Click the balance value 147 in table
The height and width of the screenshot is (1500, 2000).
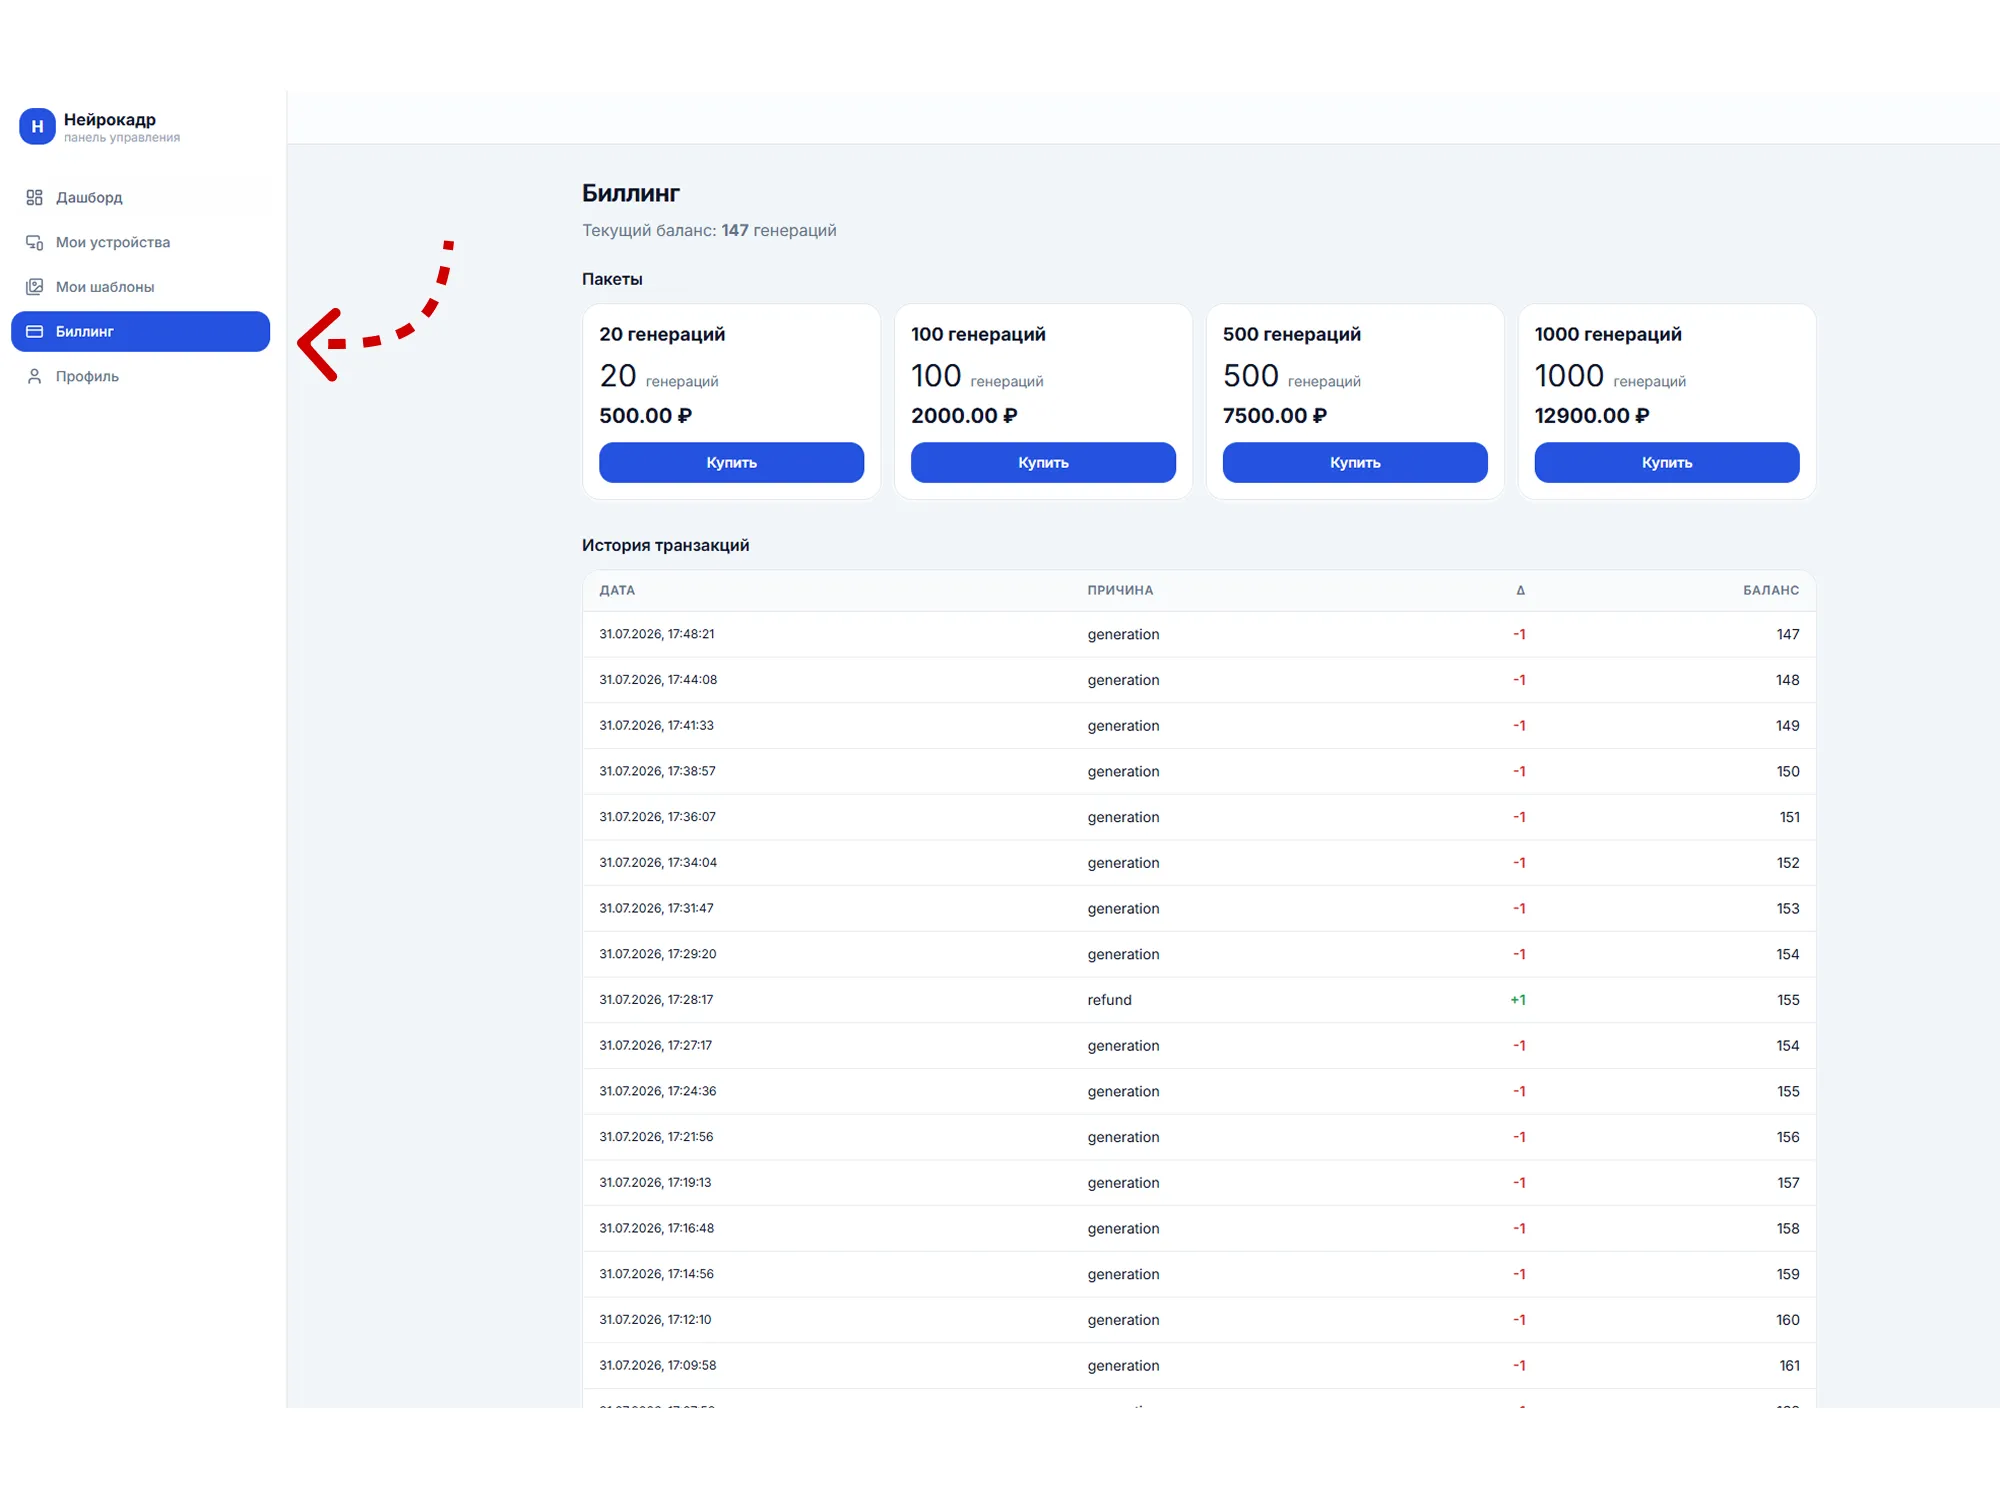pyautogui.click(x=1787, y=634)
